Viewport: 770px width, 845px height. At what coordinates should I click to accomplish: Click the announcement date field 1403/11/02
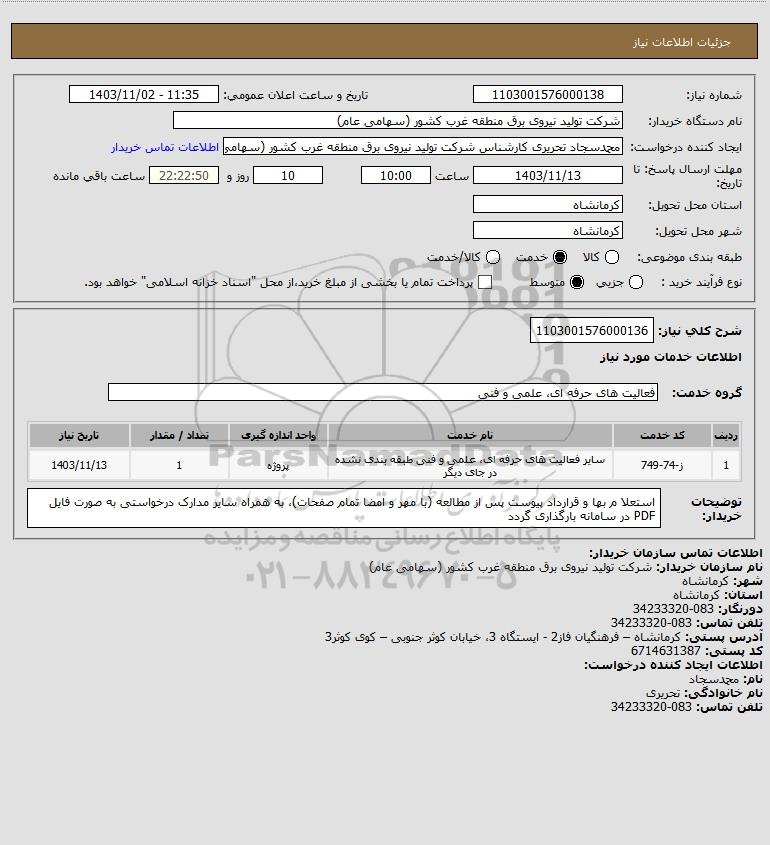144,94
